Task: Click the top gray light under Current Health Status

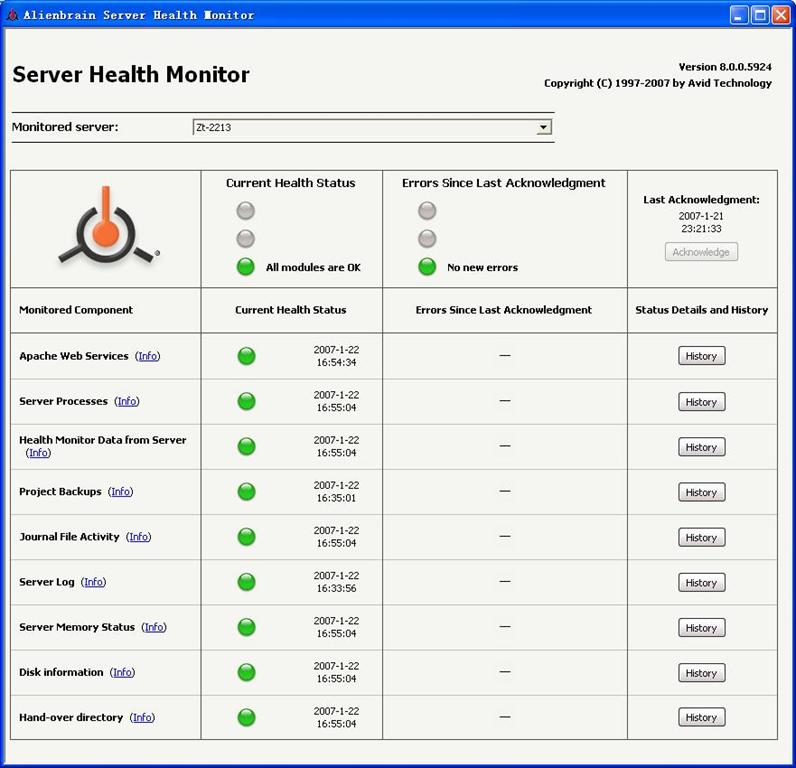Action: [246, 211]
